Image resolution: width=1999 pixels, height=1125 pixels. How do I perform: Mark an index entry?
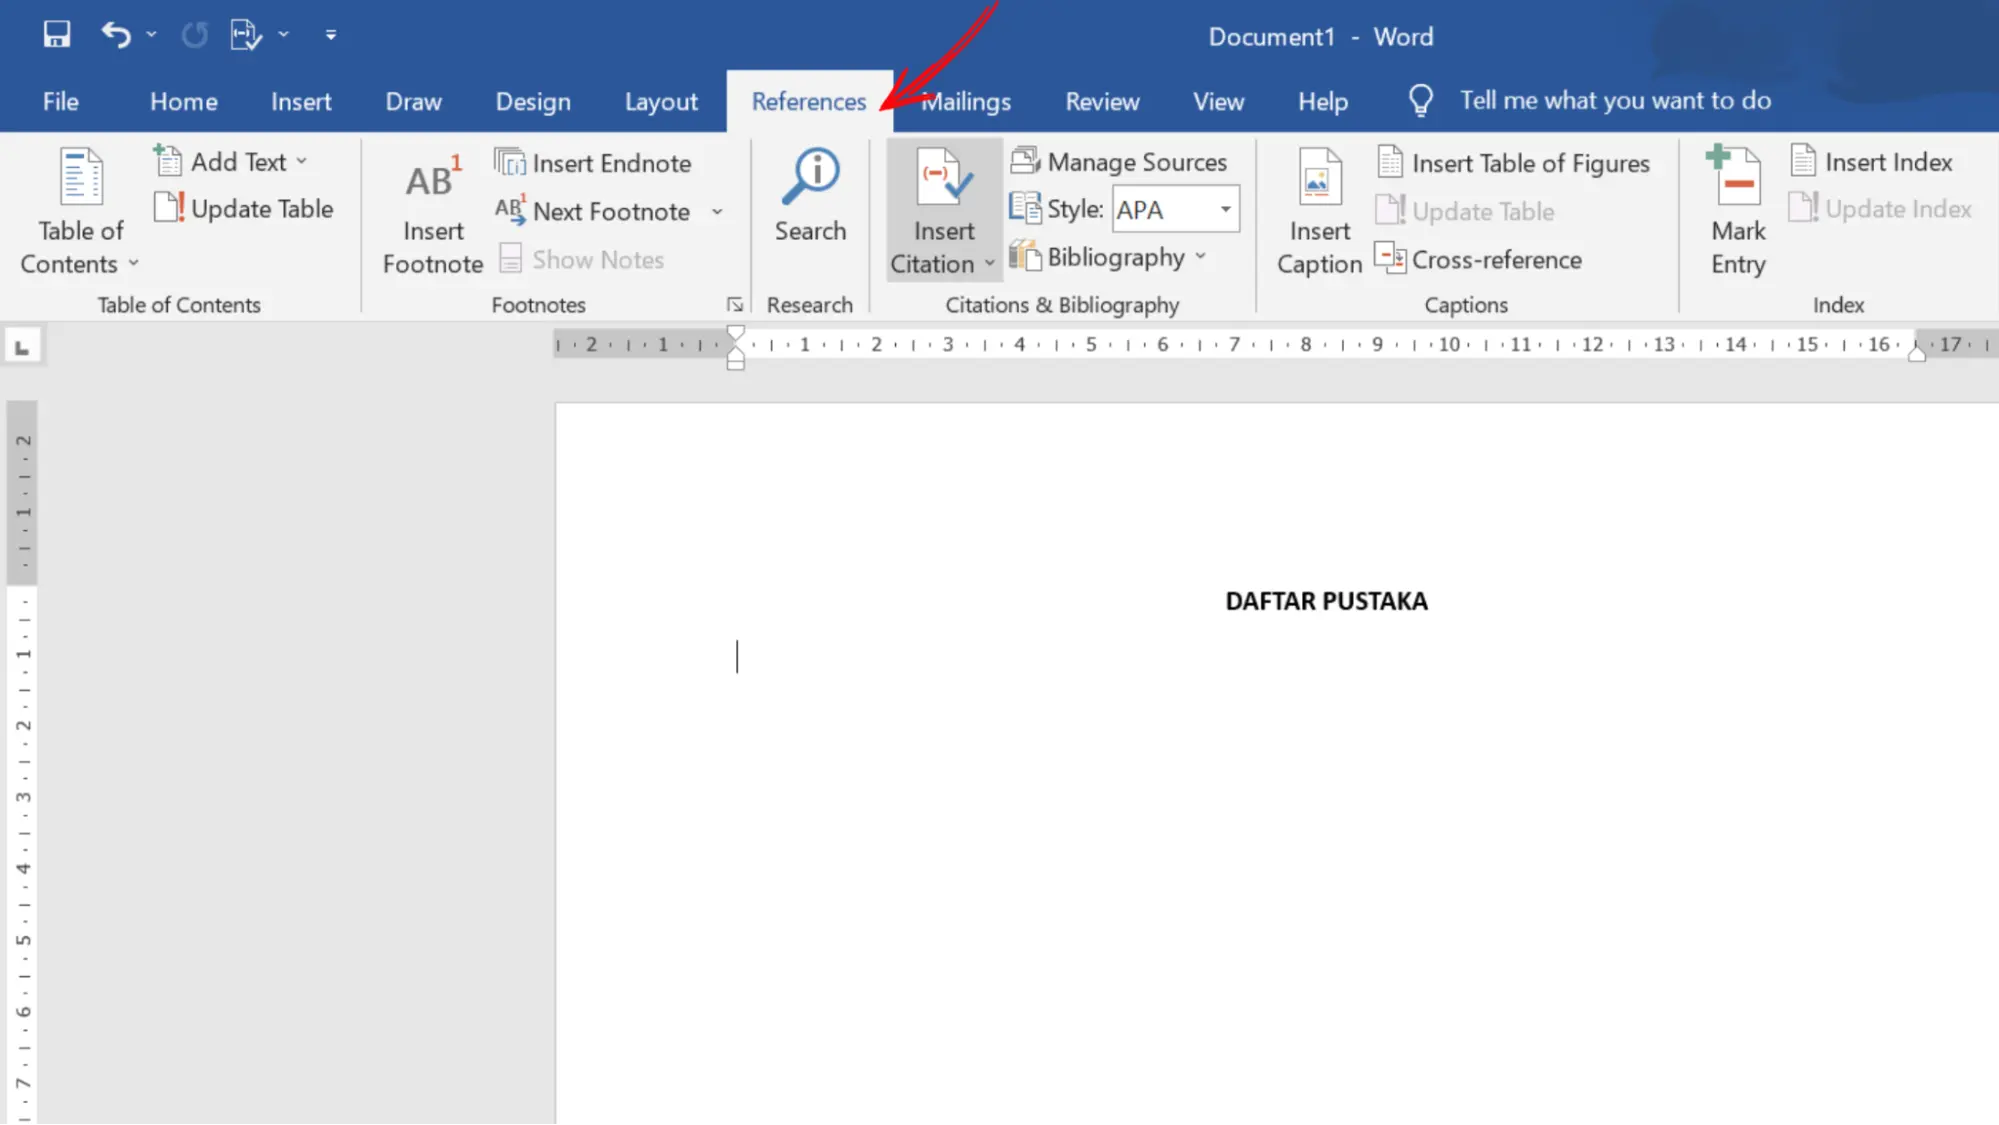coord(1736,210)
